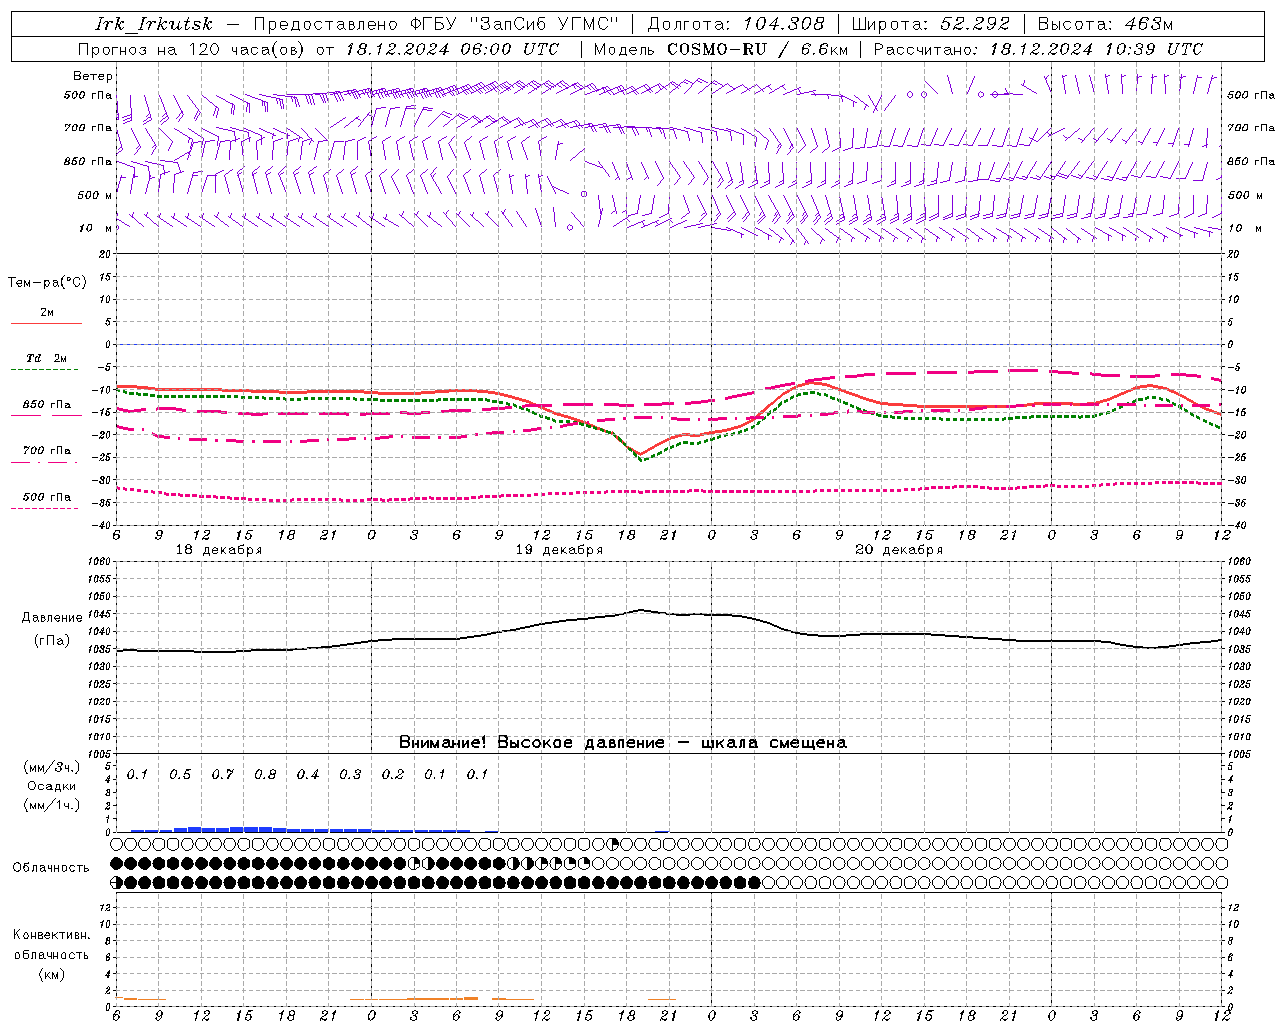
Task: Click the precipitation value "0.4"
Action: pos(307,775)
